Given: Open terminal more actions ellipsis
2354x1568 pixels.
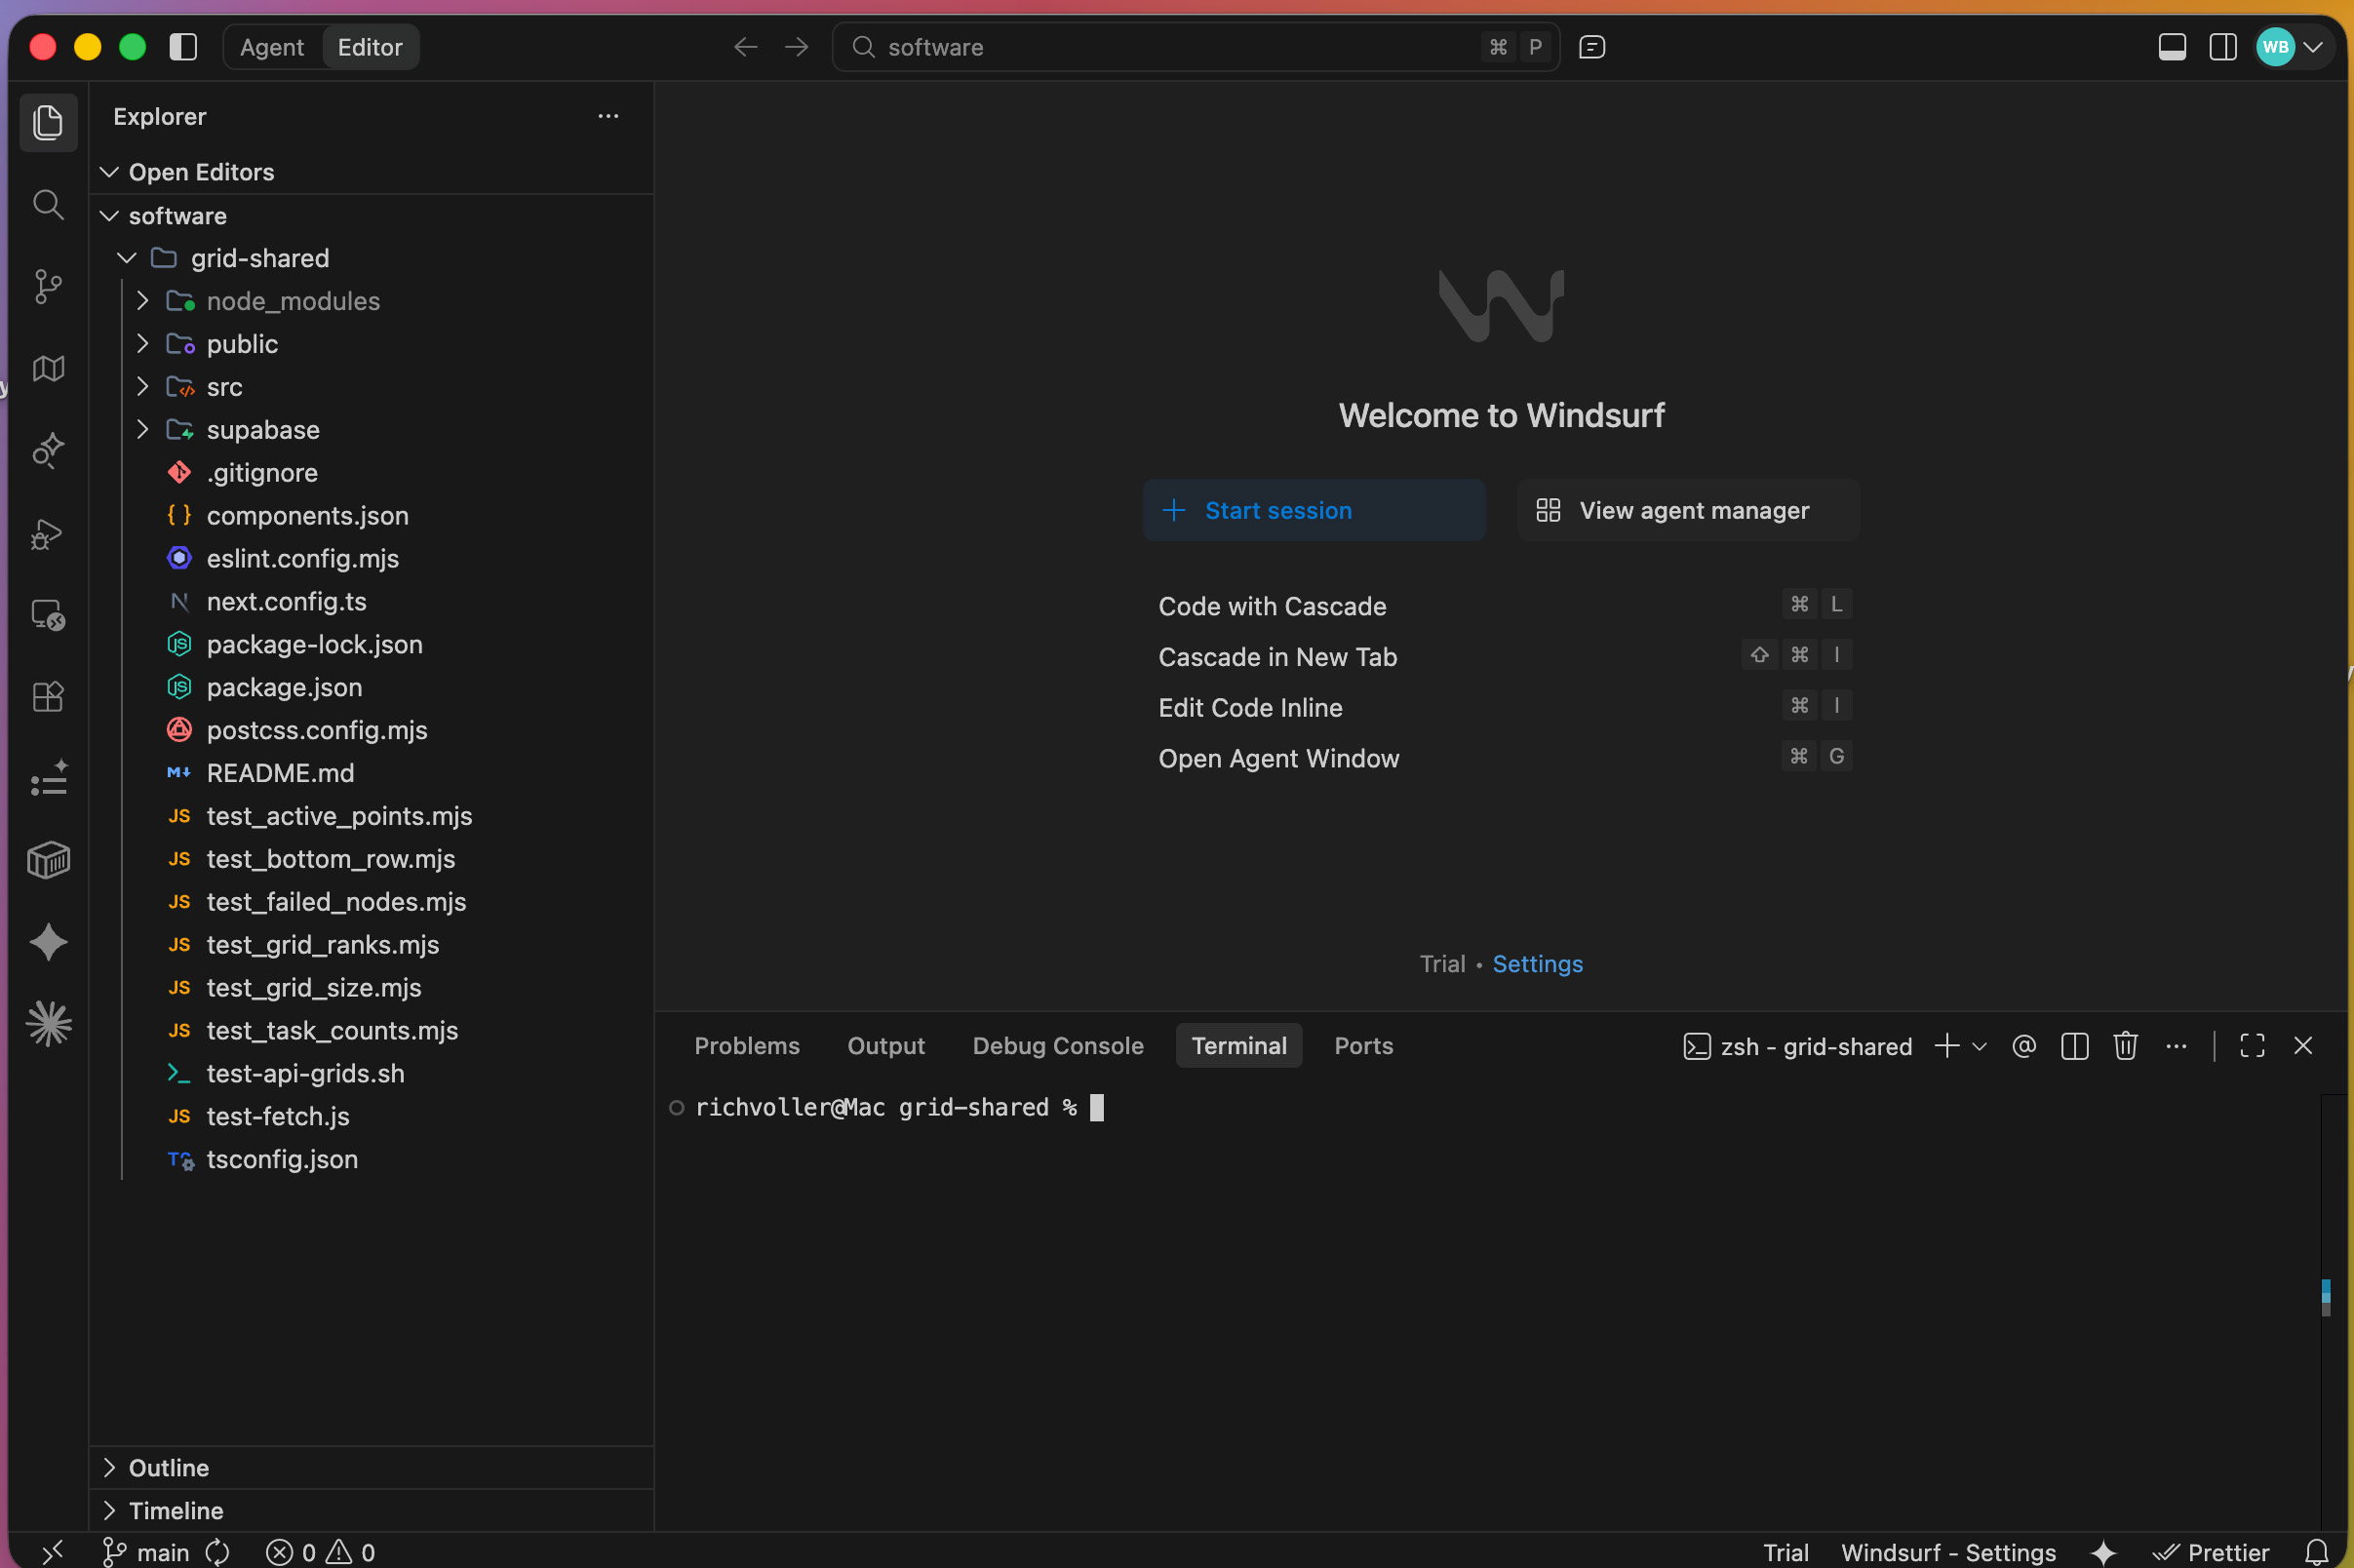Looking at the screenshot, I should (2177, 1046).
